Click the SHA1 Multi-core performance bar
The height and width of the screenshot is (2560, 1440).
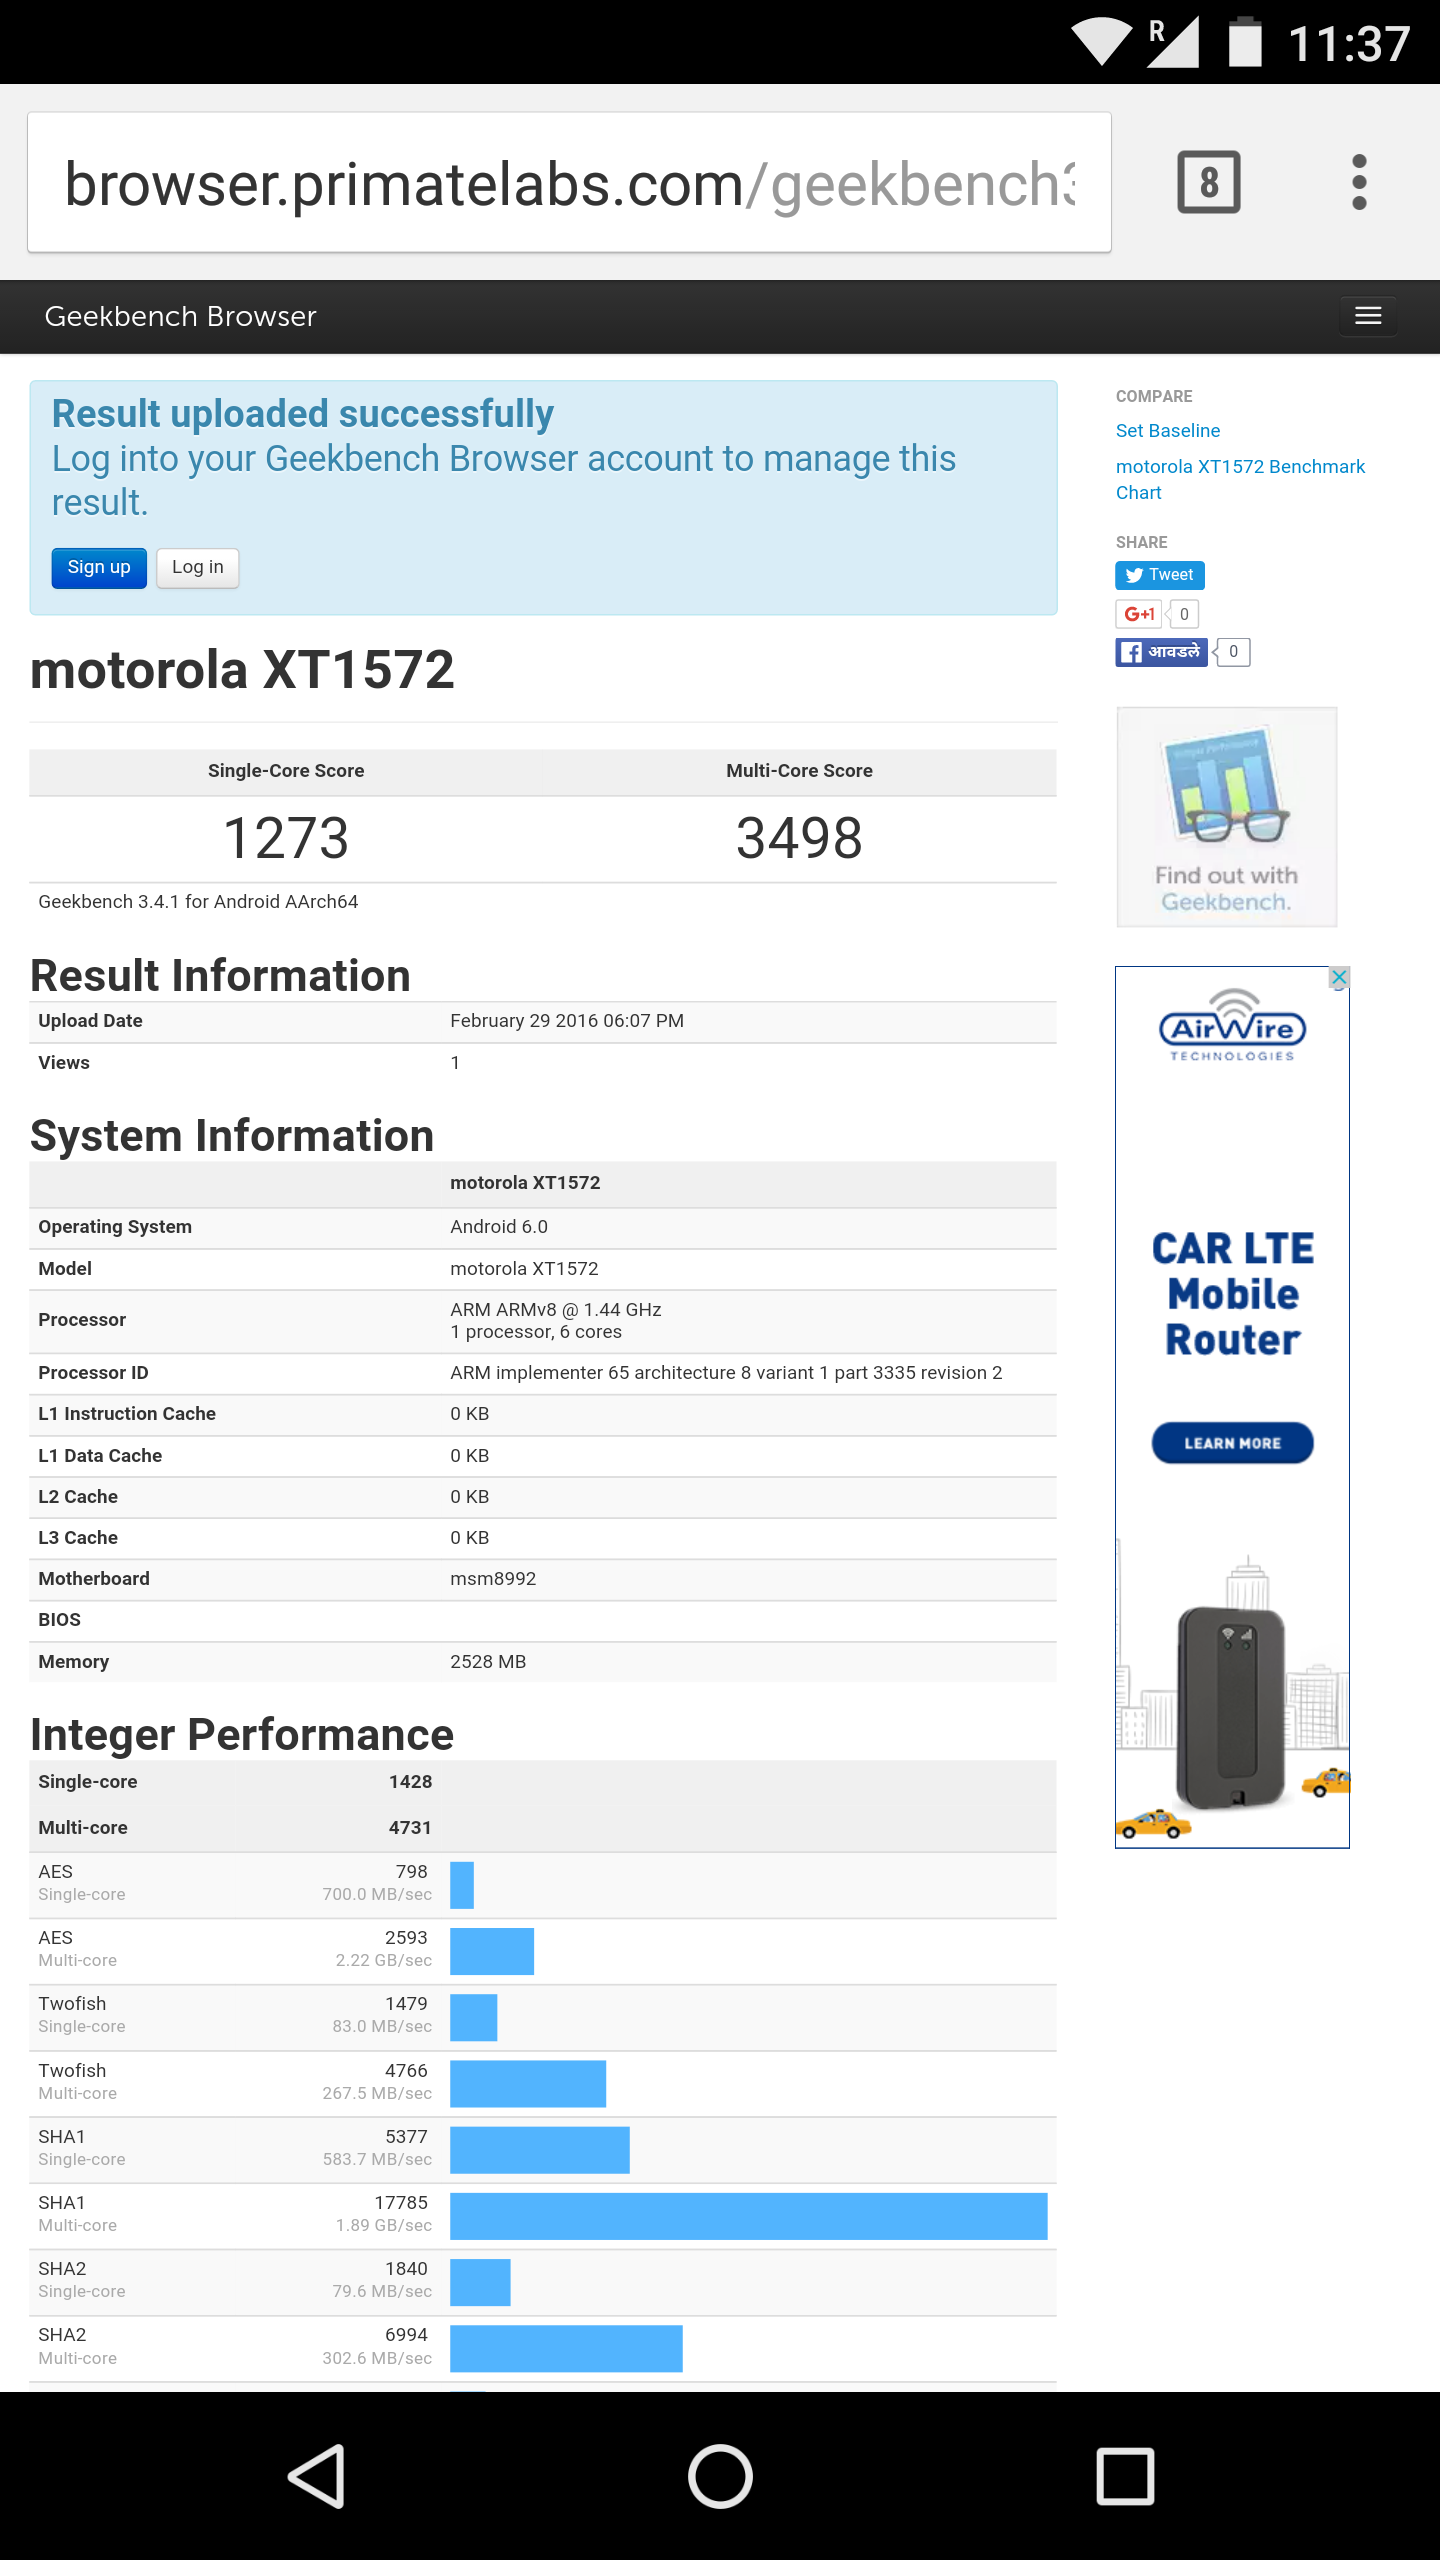pyautogui.click(x=749, y=2216)
